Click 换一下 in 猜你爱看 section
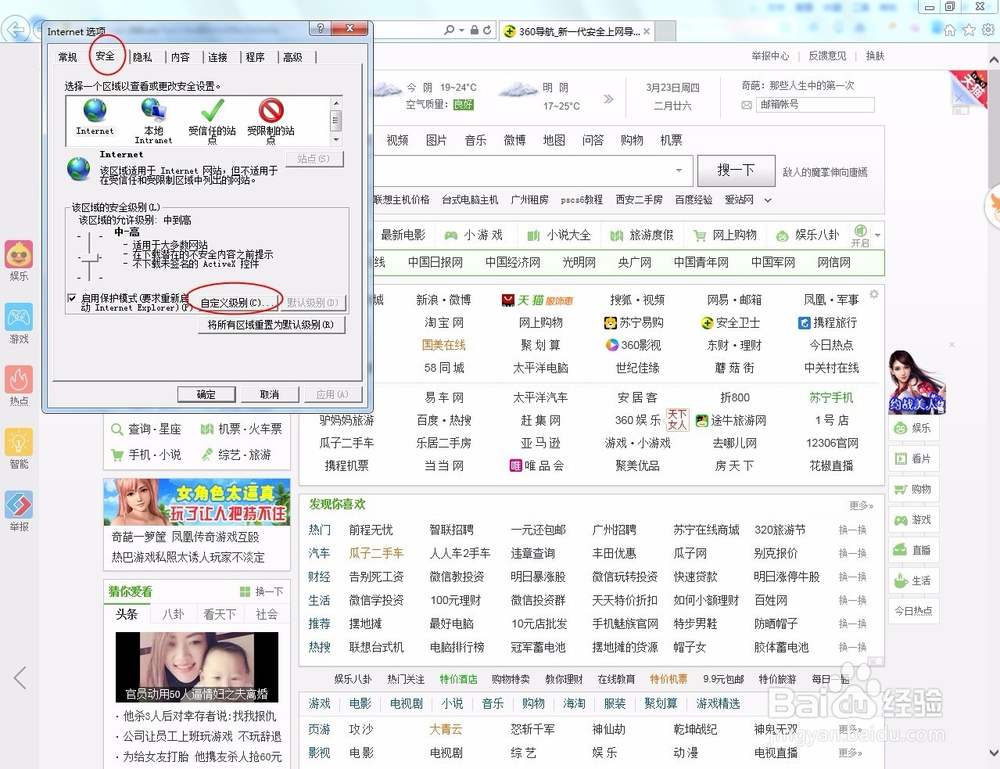1000x769 pixels. [x=262, y=592]
